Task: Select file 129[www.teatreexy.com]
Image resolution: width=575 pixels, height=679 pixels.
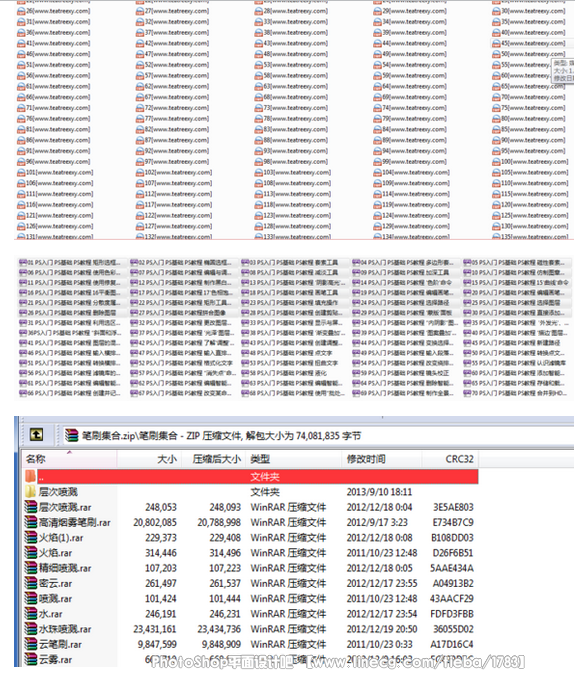Action: [412, 226]
